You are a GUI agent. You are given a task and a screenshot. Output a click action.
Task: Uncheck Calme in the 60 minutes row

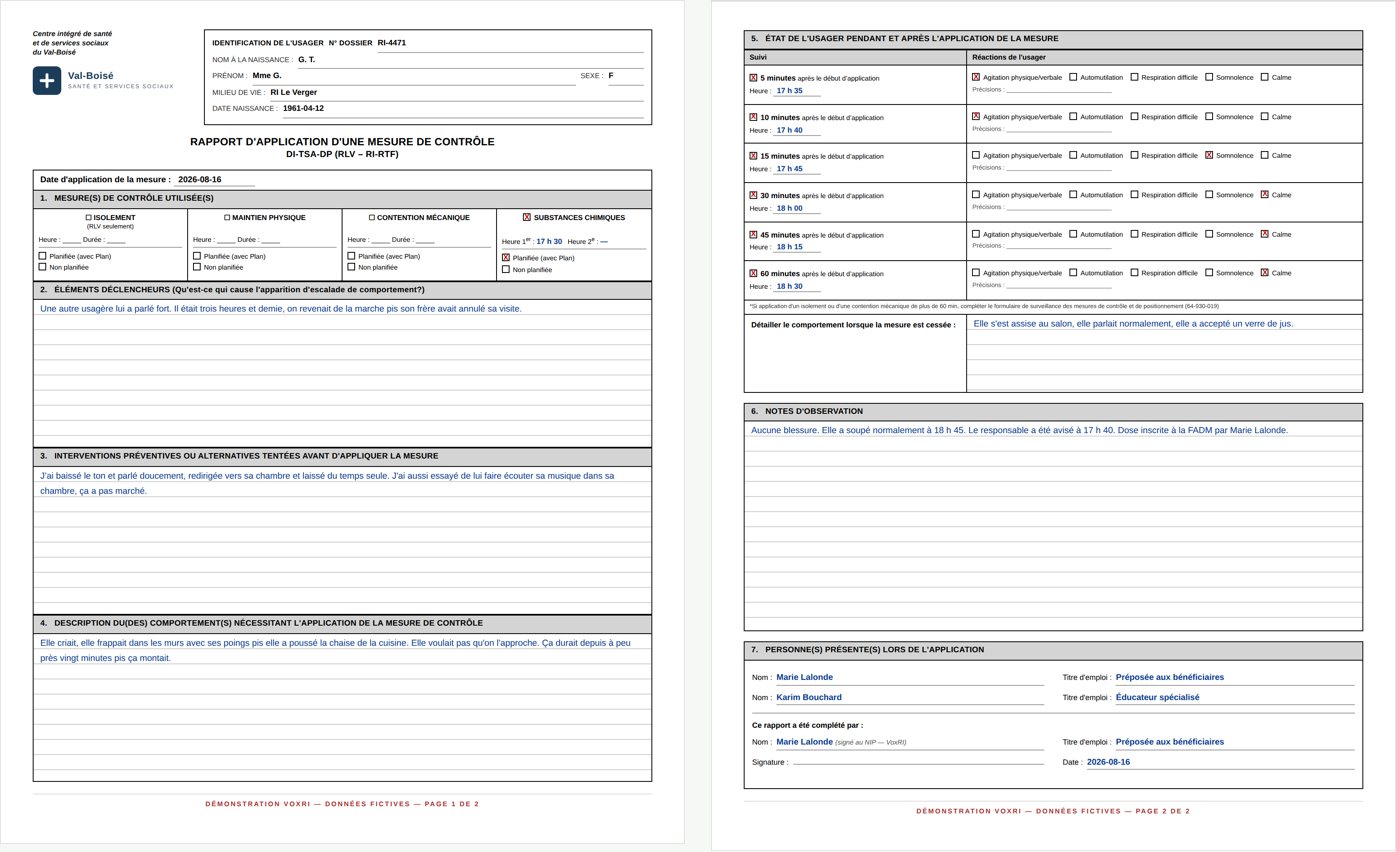click(x=1265, y=273)
